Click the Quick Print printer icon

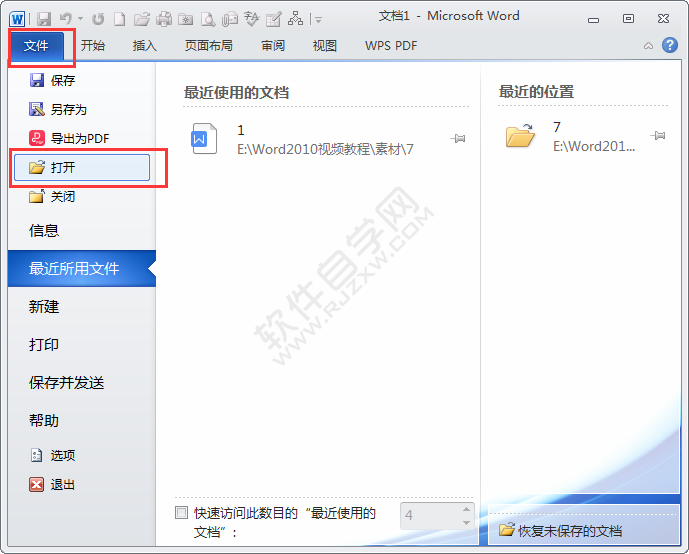coord(164,19)
